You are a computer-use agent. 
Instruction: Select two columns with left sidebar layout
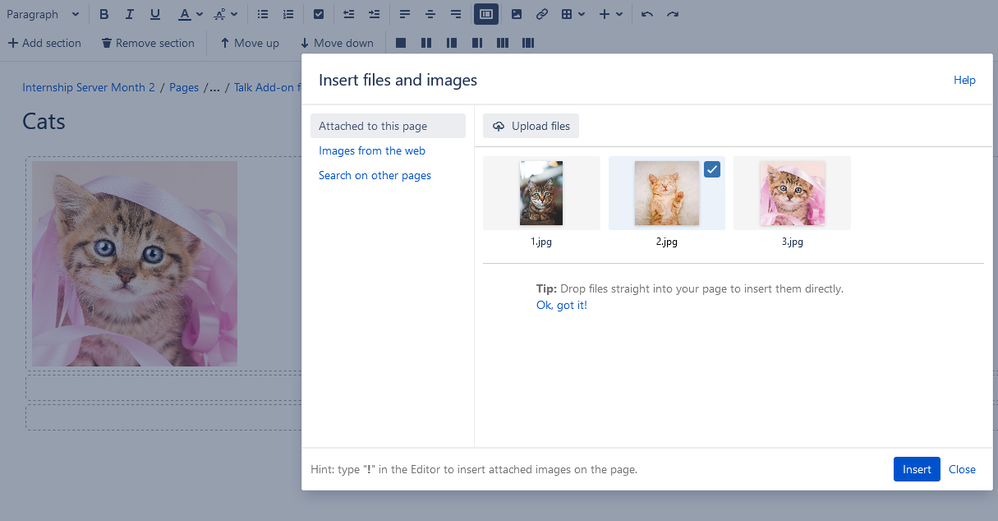[452, 43]
